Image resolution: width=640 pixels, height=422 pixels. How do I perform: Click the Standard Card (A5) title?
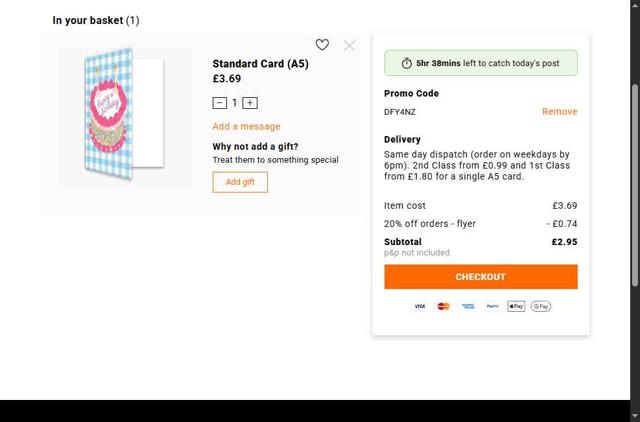coord(260,64)
